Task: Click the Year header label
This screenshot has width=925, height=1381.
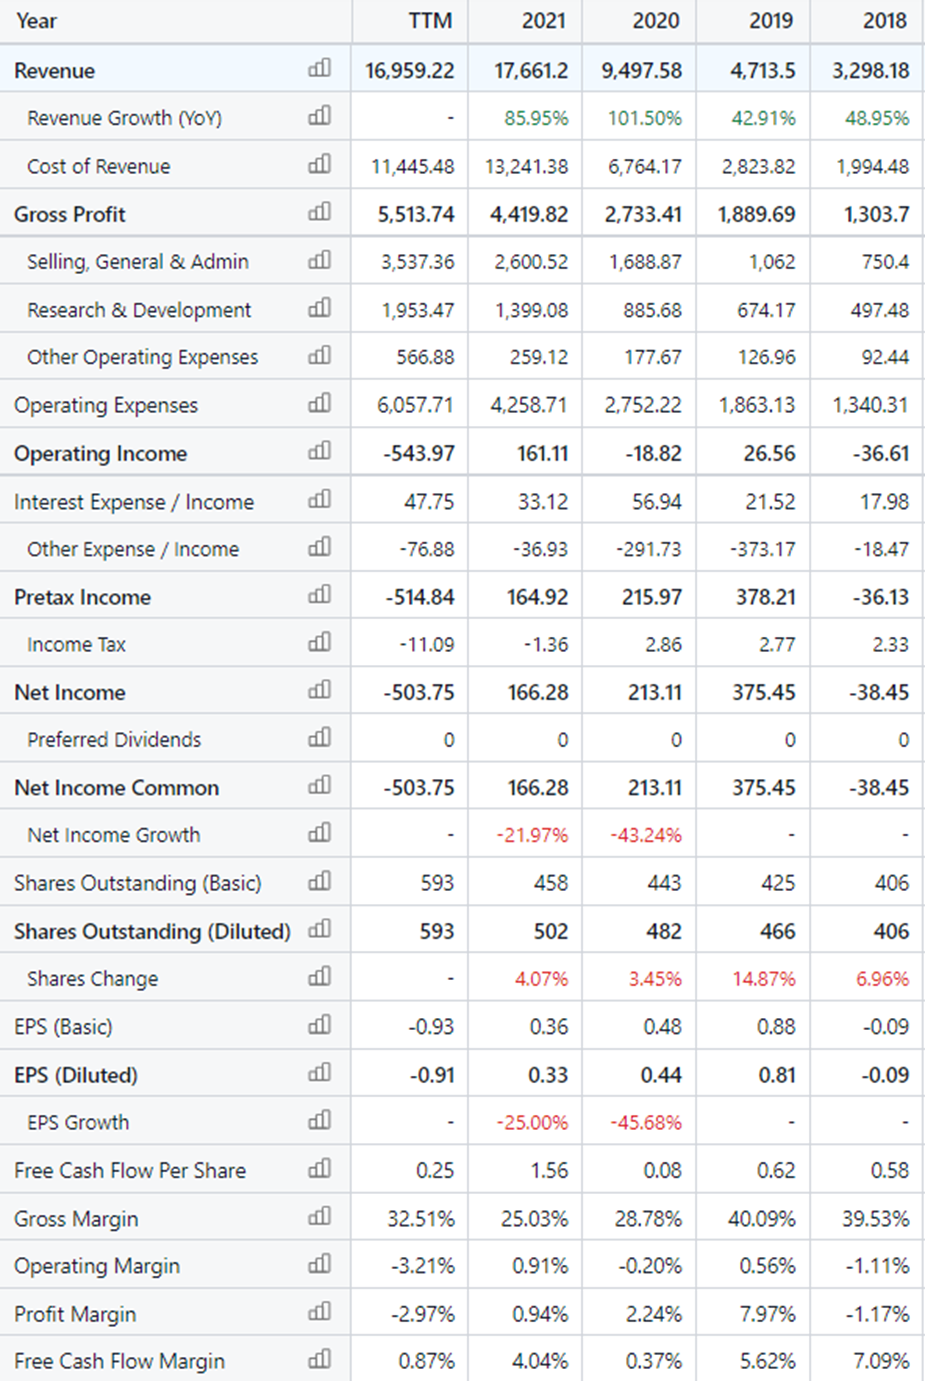Action: [x=36, y=21]
